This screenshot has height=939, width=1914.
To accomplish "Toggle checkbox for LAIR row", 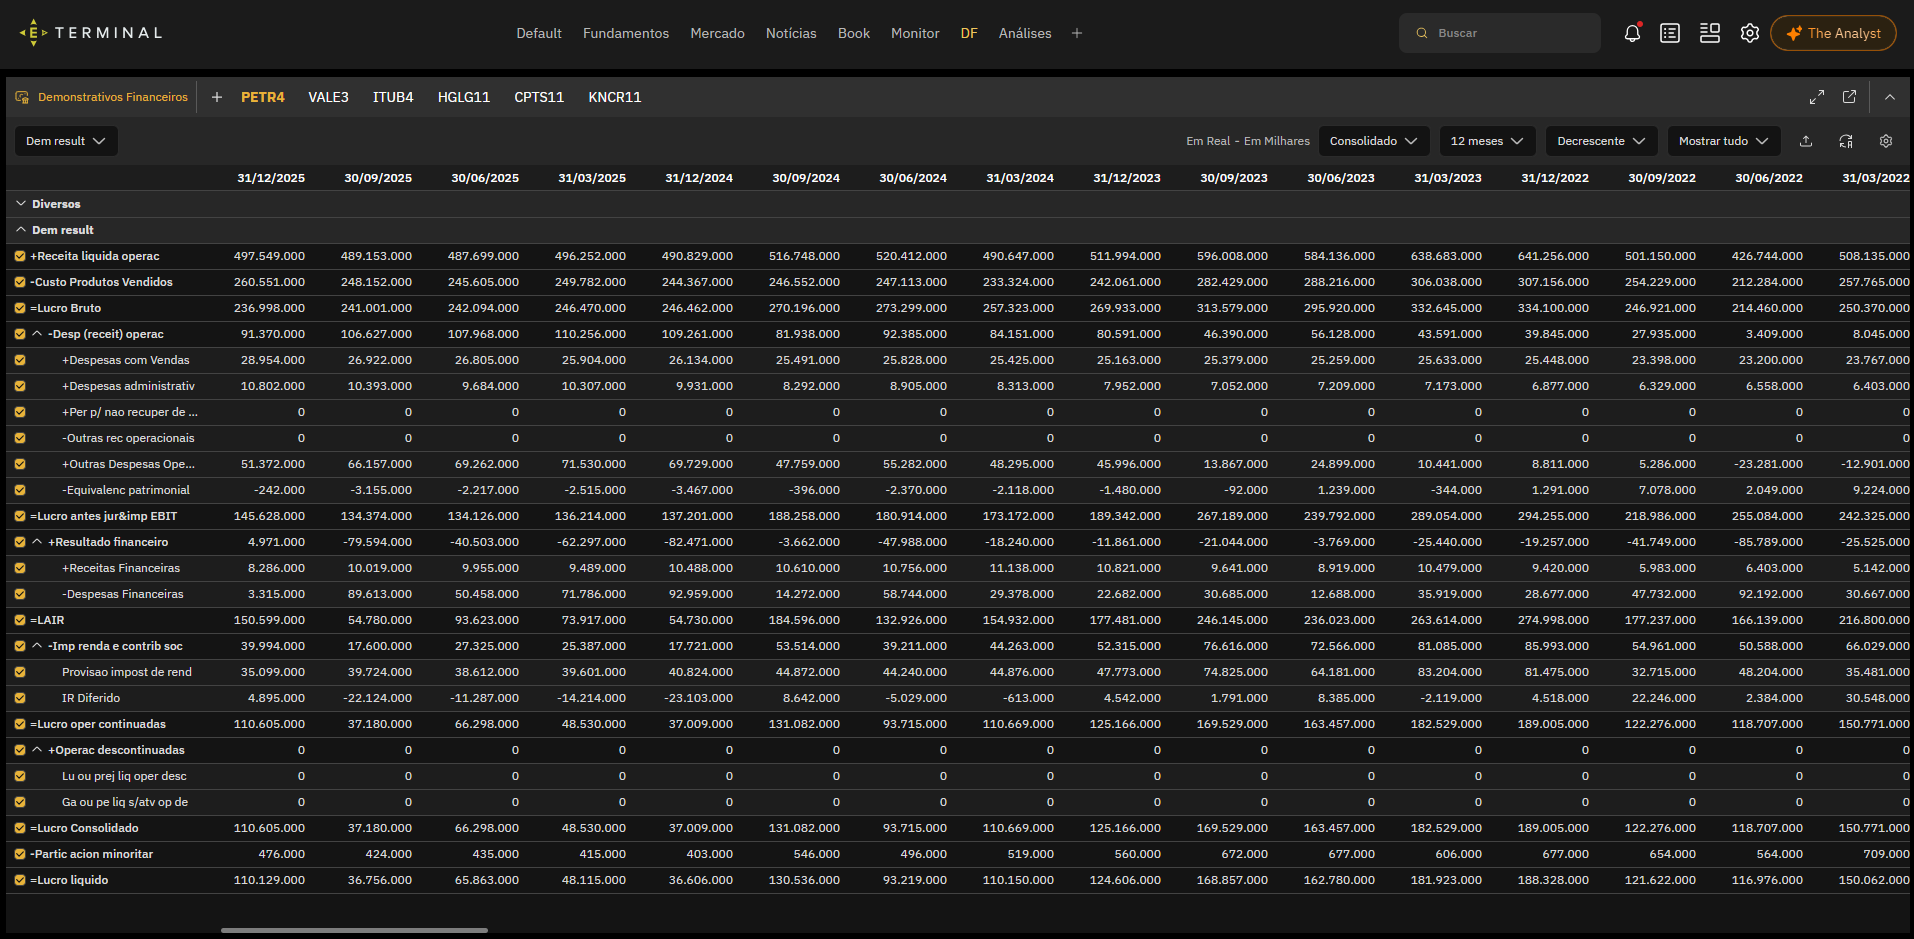I will pos(20,620).
